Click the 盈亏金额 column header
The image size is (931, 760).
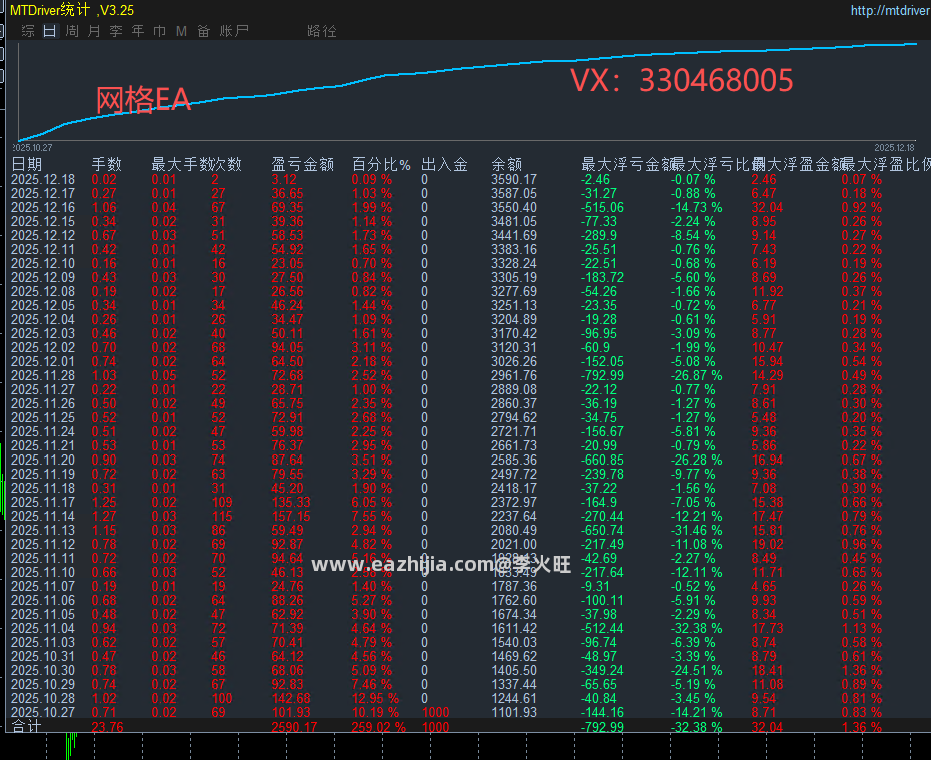tap(303, 164)
